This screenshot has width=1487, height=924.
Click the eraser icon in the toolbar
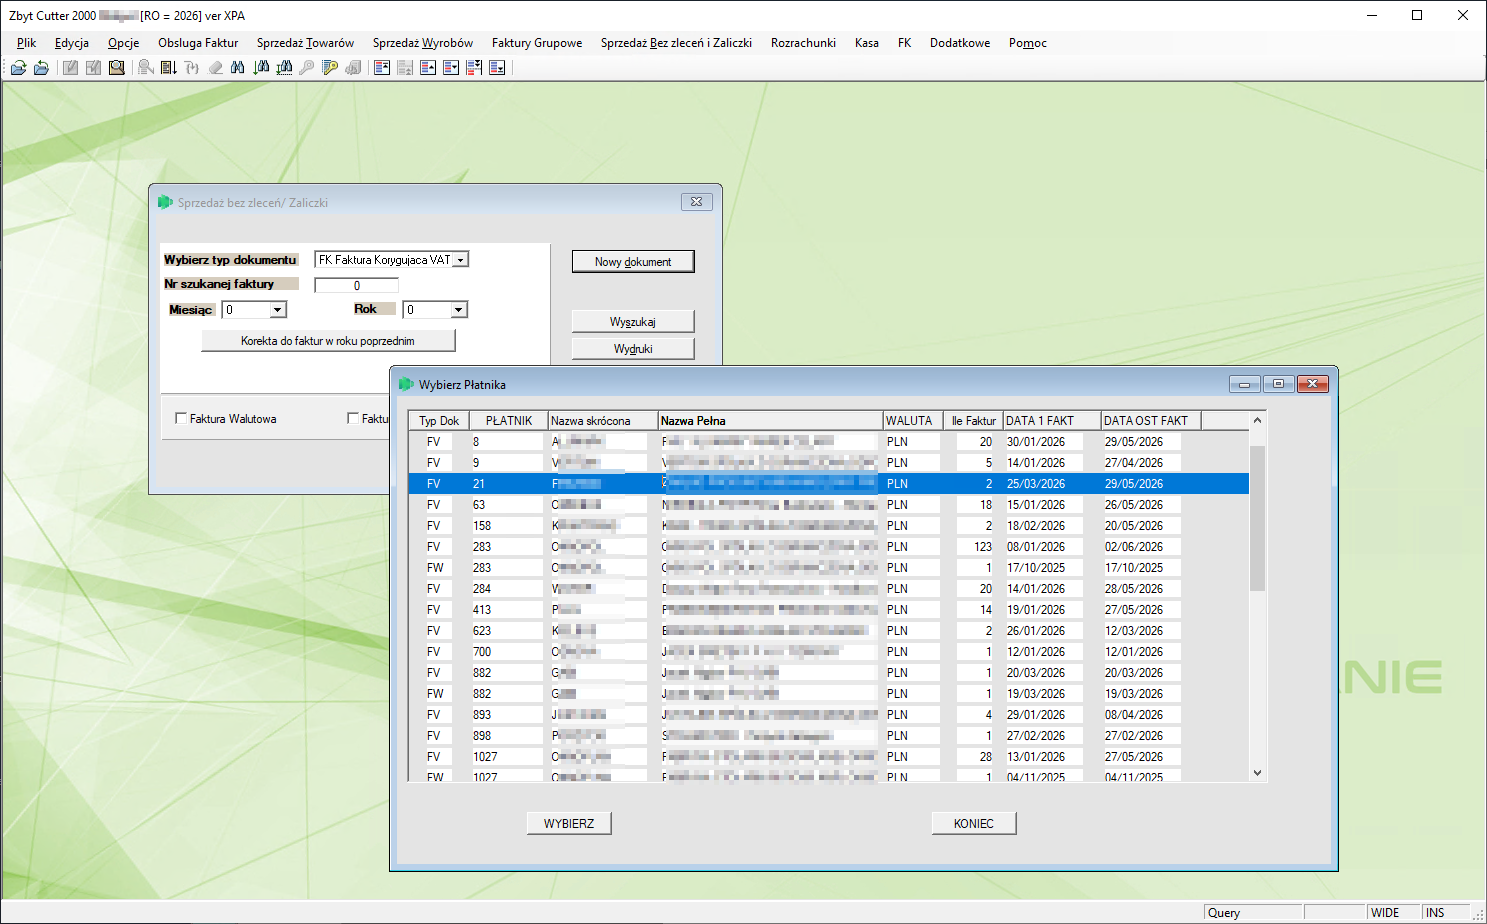pos(215,68)
